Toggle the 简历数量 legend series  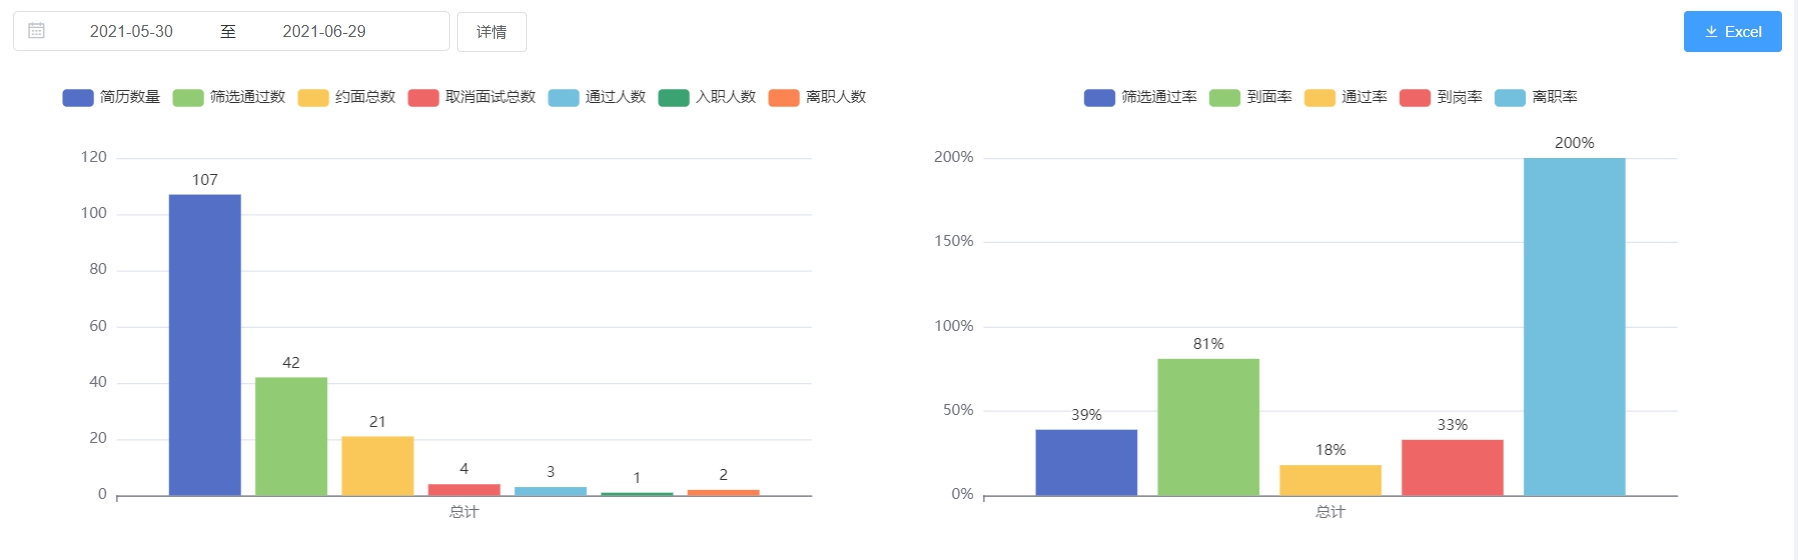(112, 97)
